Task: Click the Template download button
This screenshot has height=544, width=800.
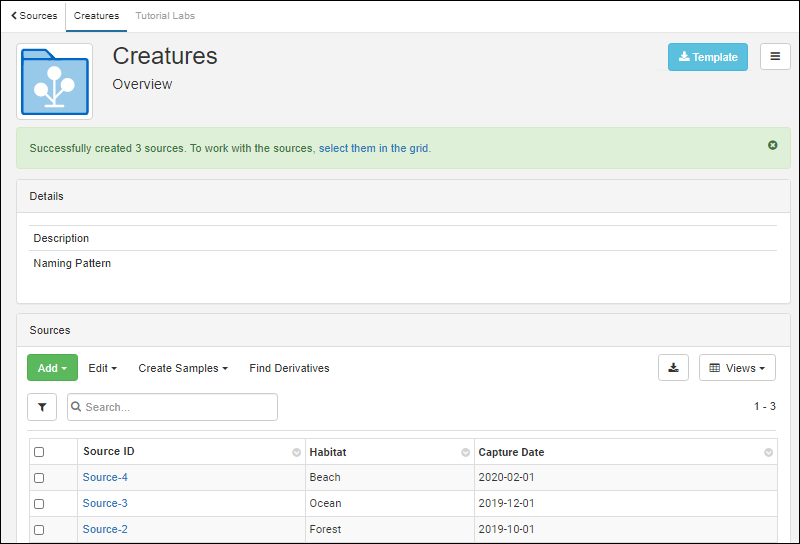Action: coord(707,57)
